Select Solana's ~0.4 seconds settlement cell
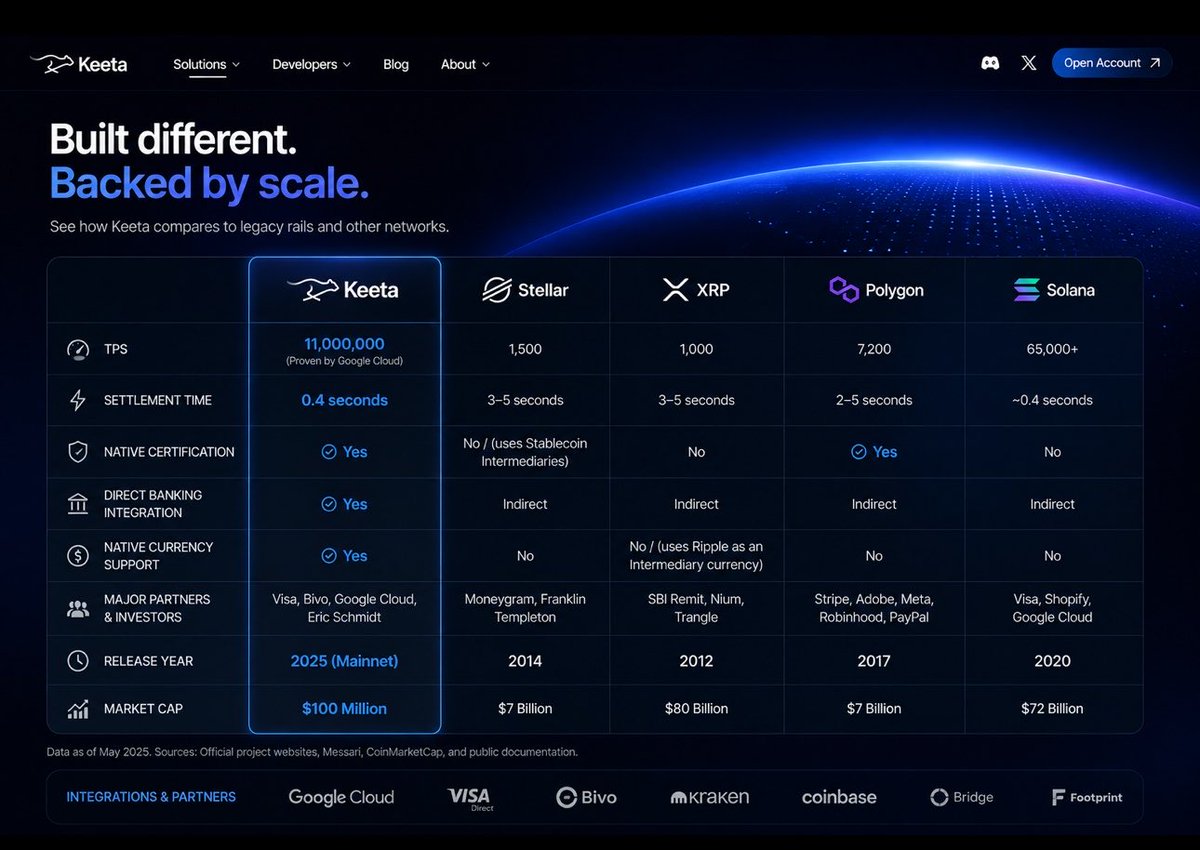The width and height of the screenshot is (1200, 850). [1052, 400]
